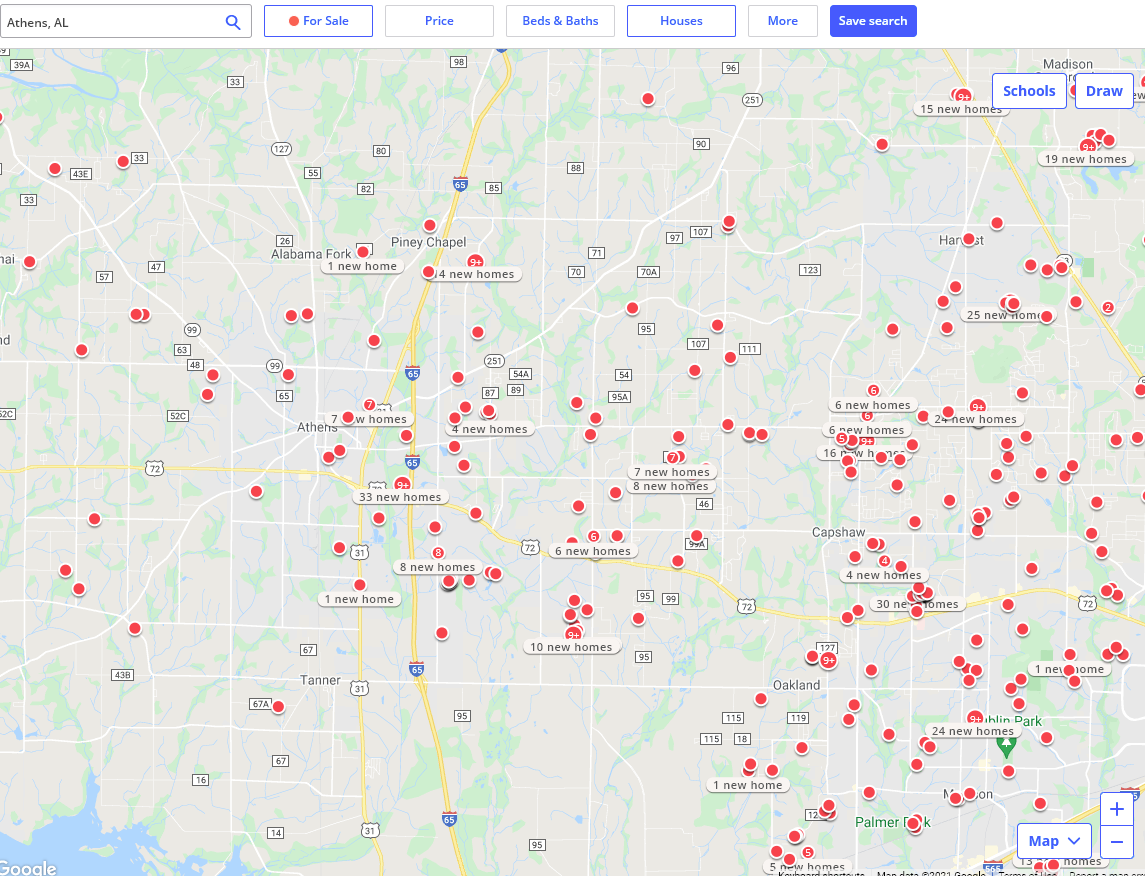This screenshot has height=876, width=1145.
Task: Open the Beds & Baths filter
Action: [560, 21]
